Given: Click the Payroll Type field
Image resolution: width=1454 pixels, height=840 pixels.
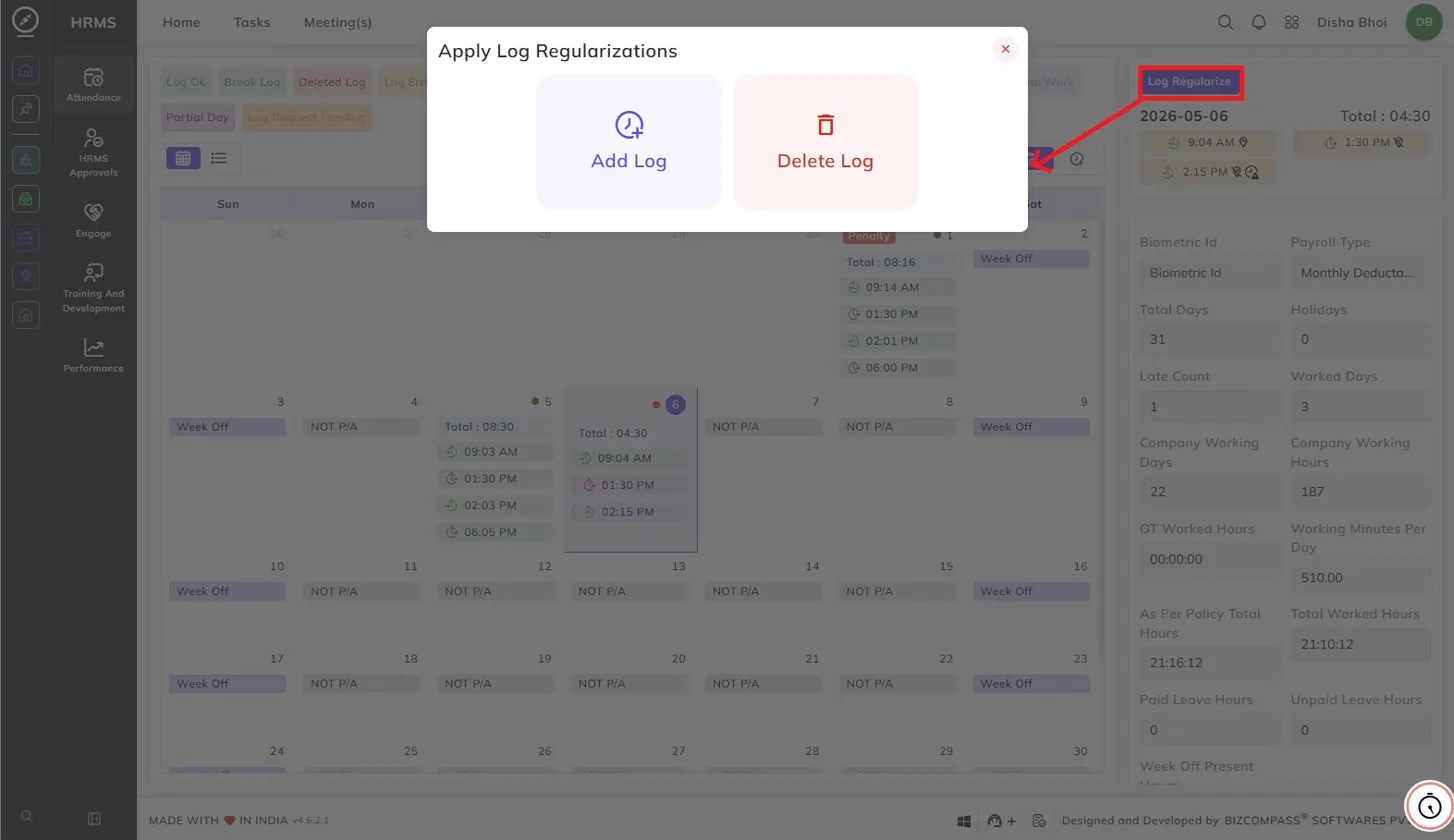Looking at the screenshot, I should 1361,273.
